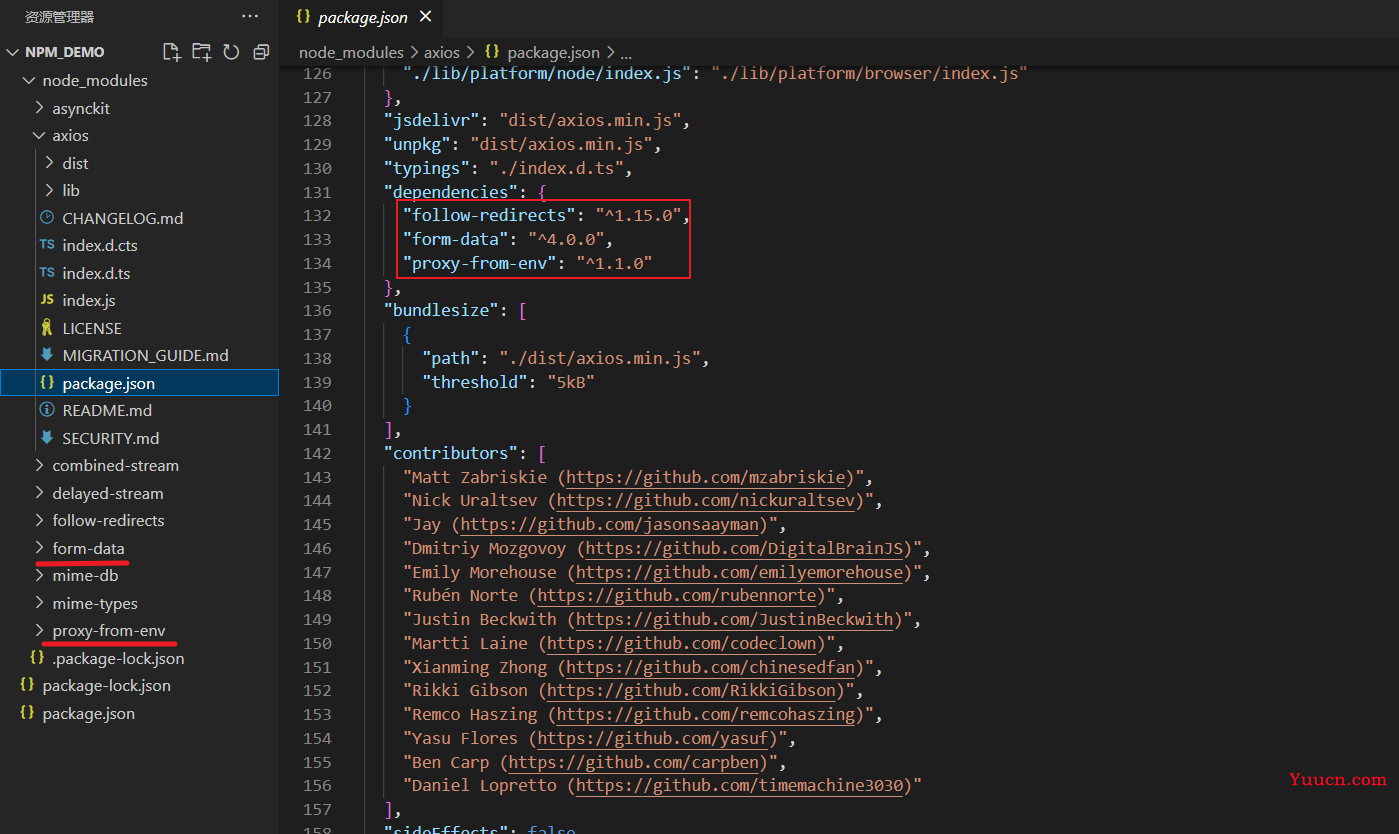Click the "typings" key text
1399x834 pixels.
(427, 168)
